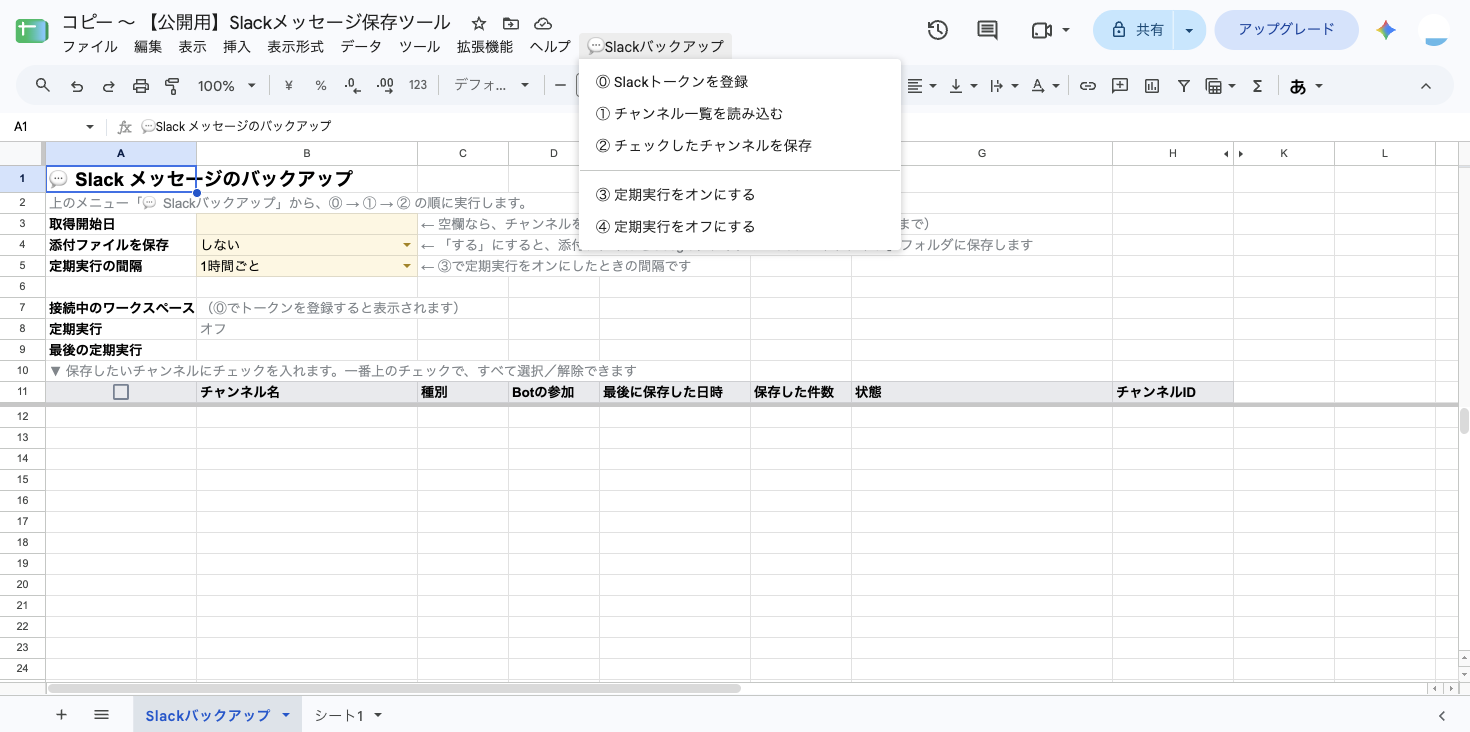Screen dimensions: 1470x732
Task: Open input tools あ dropdown
Action: click(x=1307, y=86)
